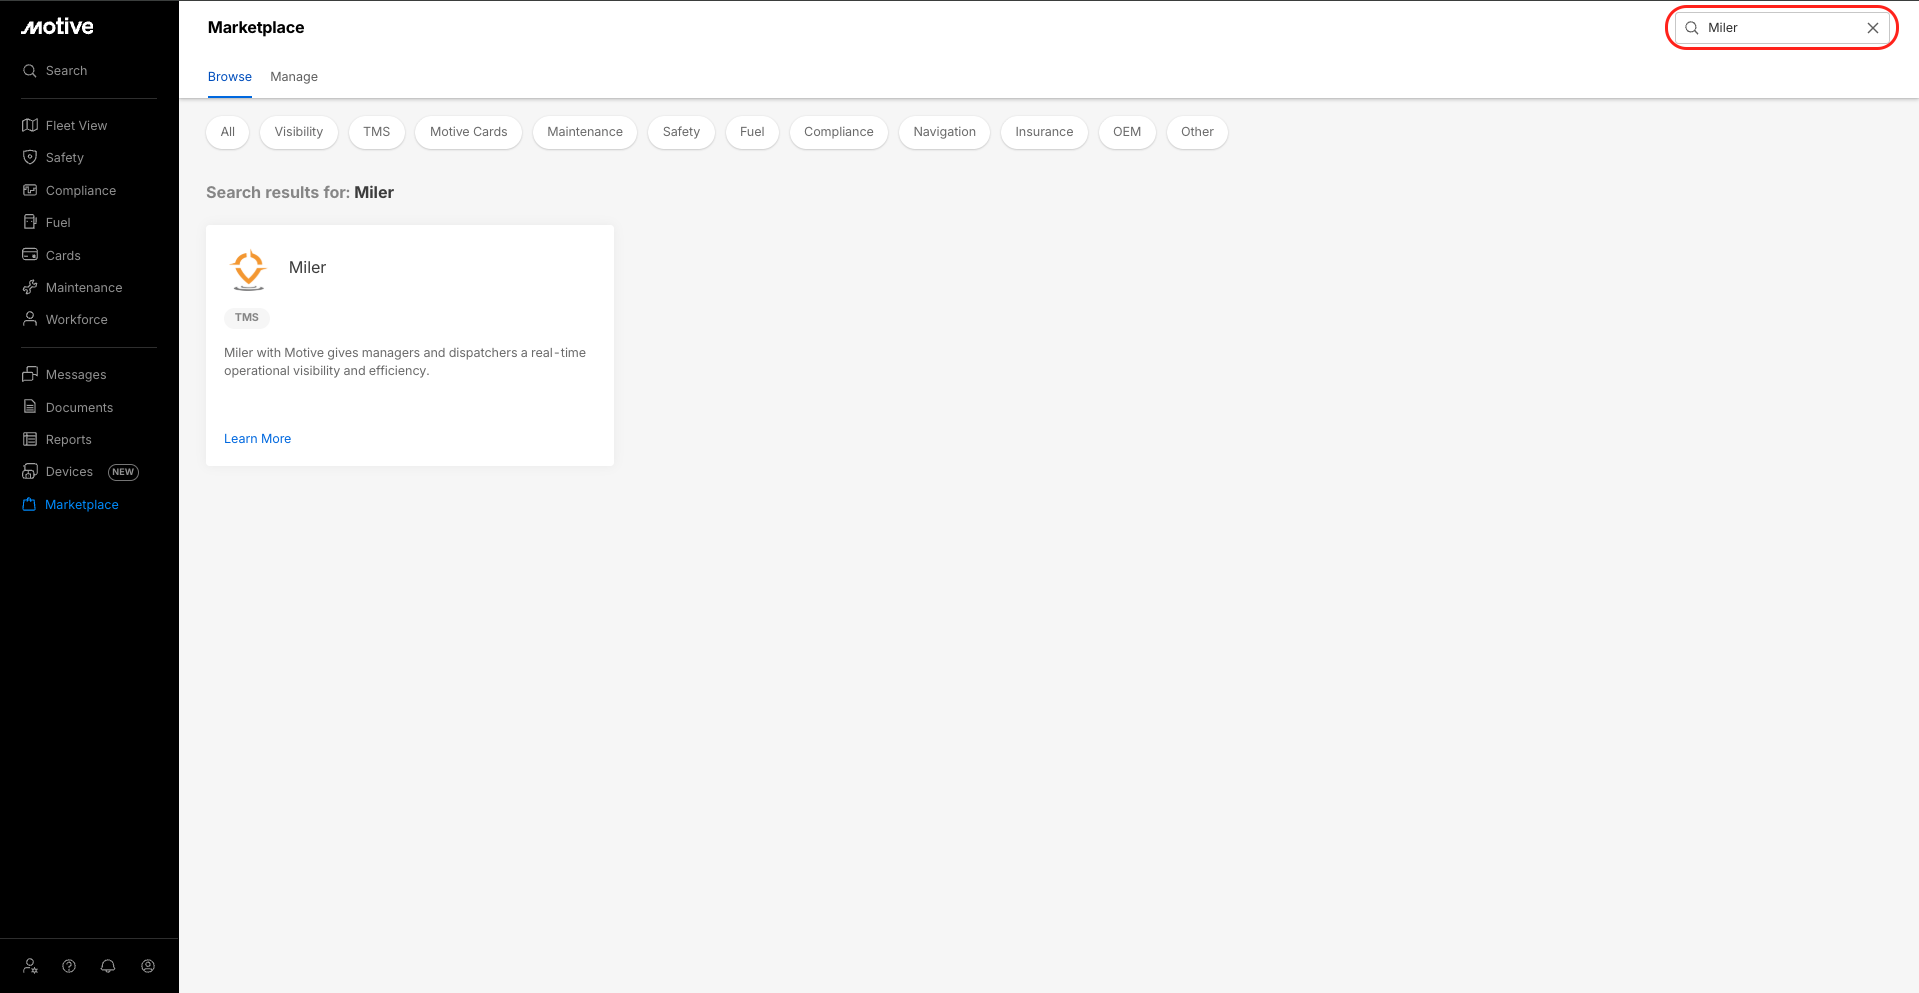Switch to the Manage tab
Viewport: 1919px width, 993px height.
294,77
